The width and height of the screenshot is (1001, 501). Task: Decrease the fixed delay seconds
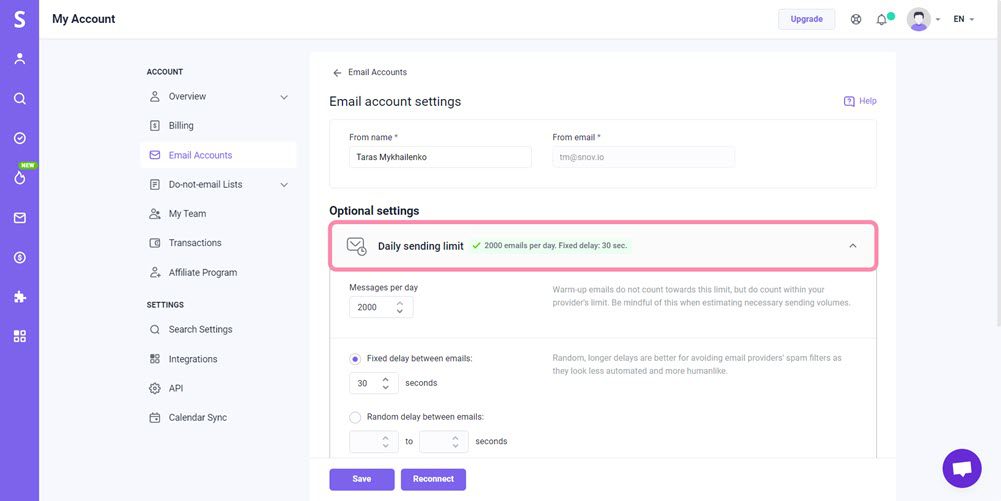pyautogui.click(x=385, y=387)
